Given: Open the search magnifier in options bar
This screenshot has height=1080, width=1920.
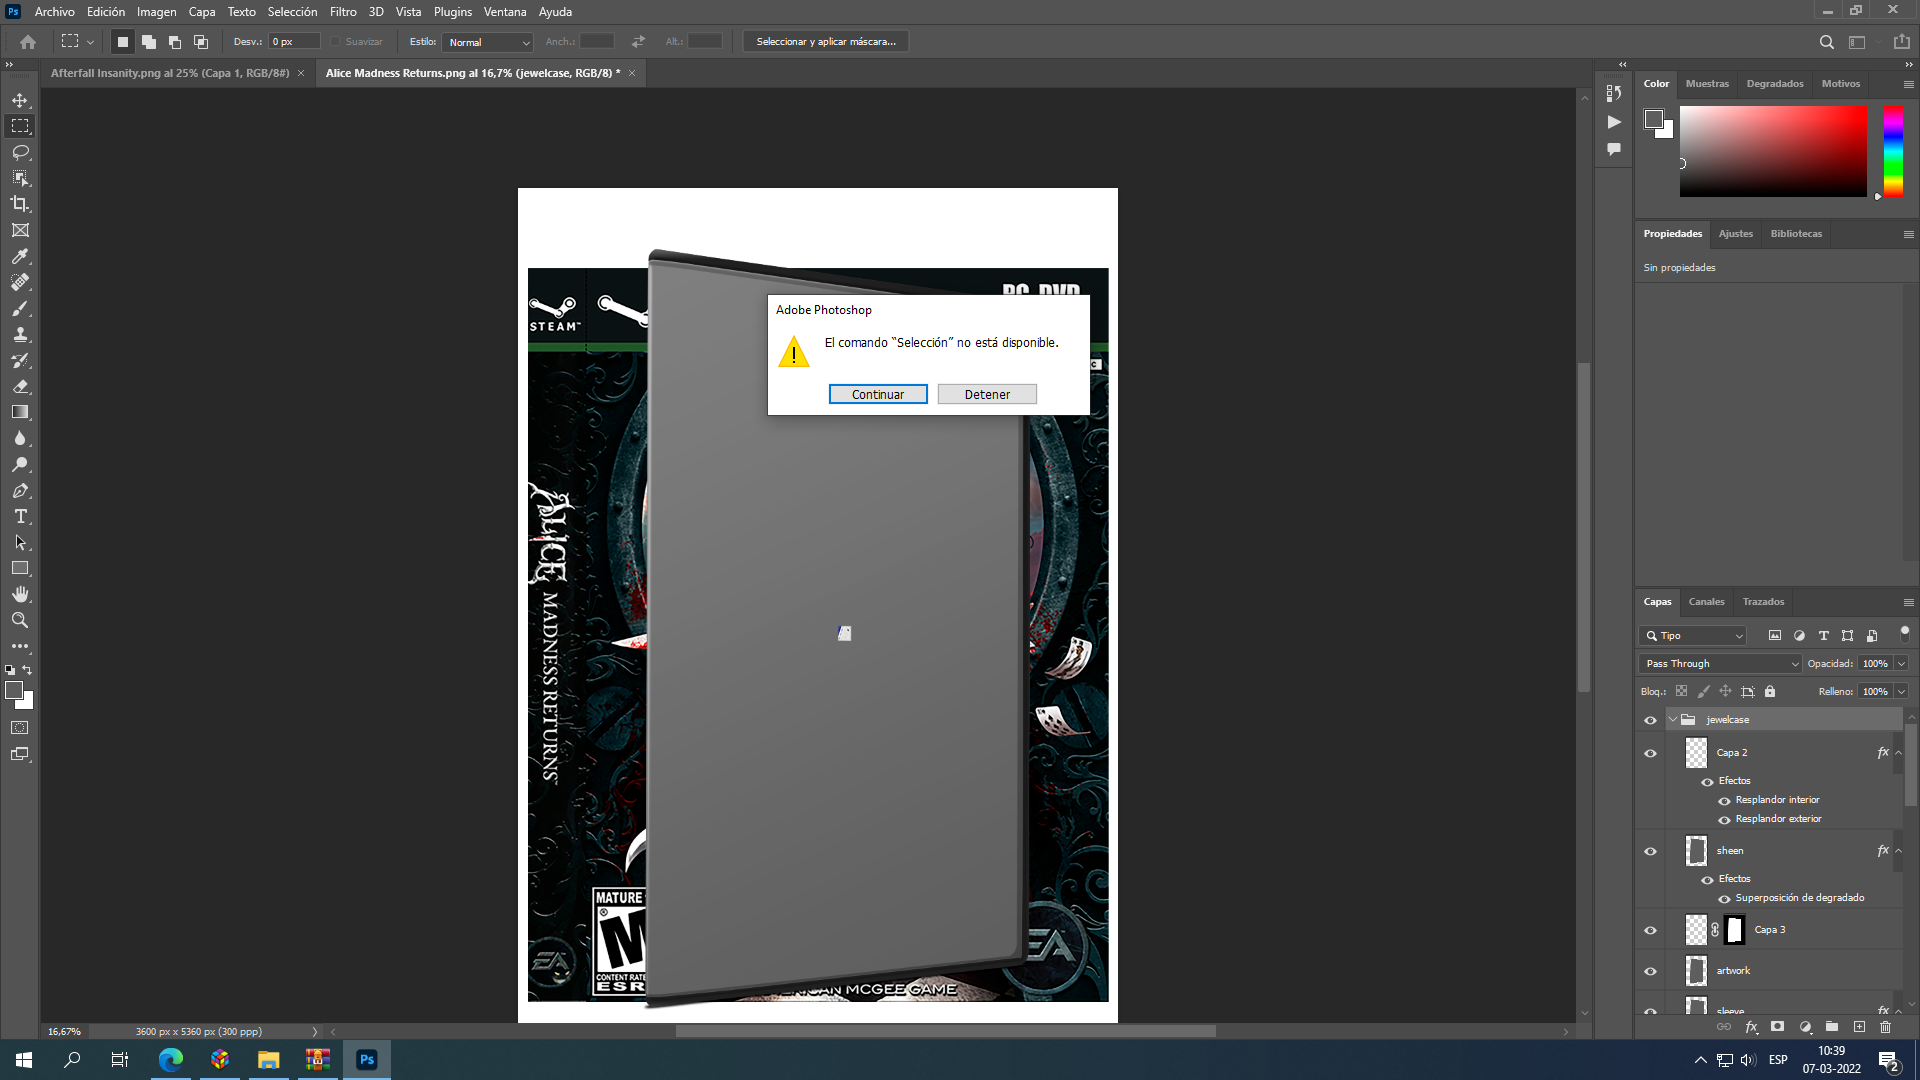Looking at the screenshot, I should (1827, 42).
